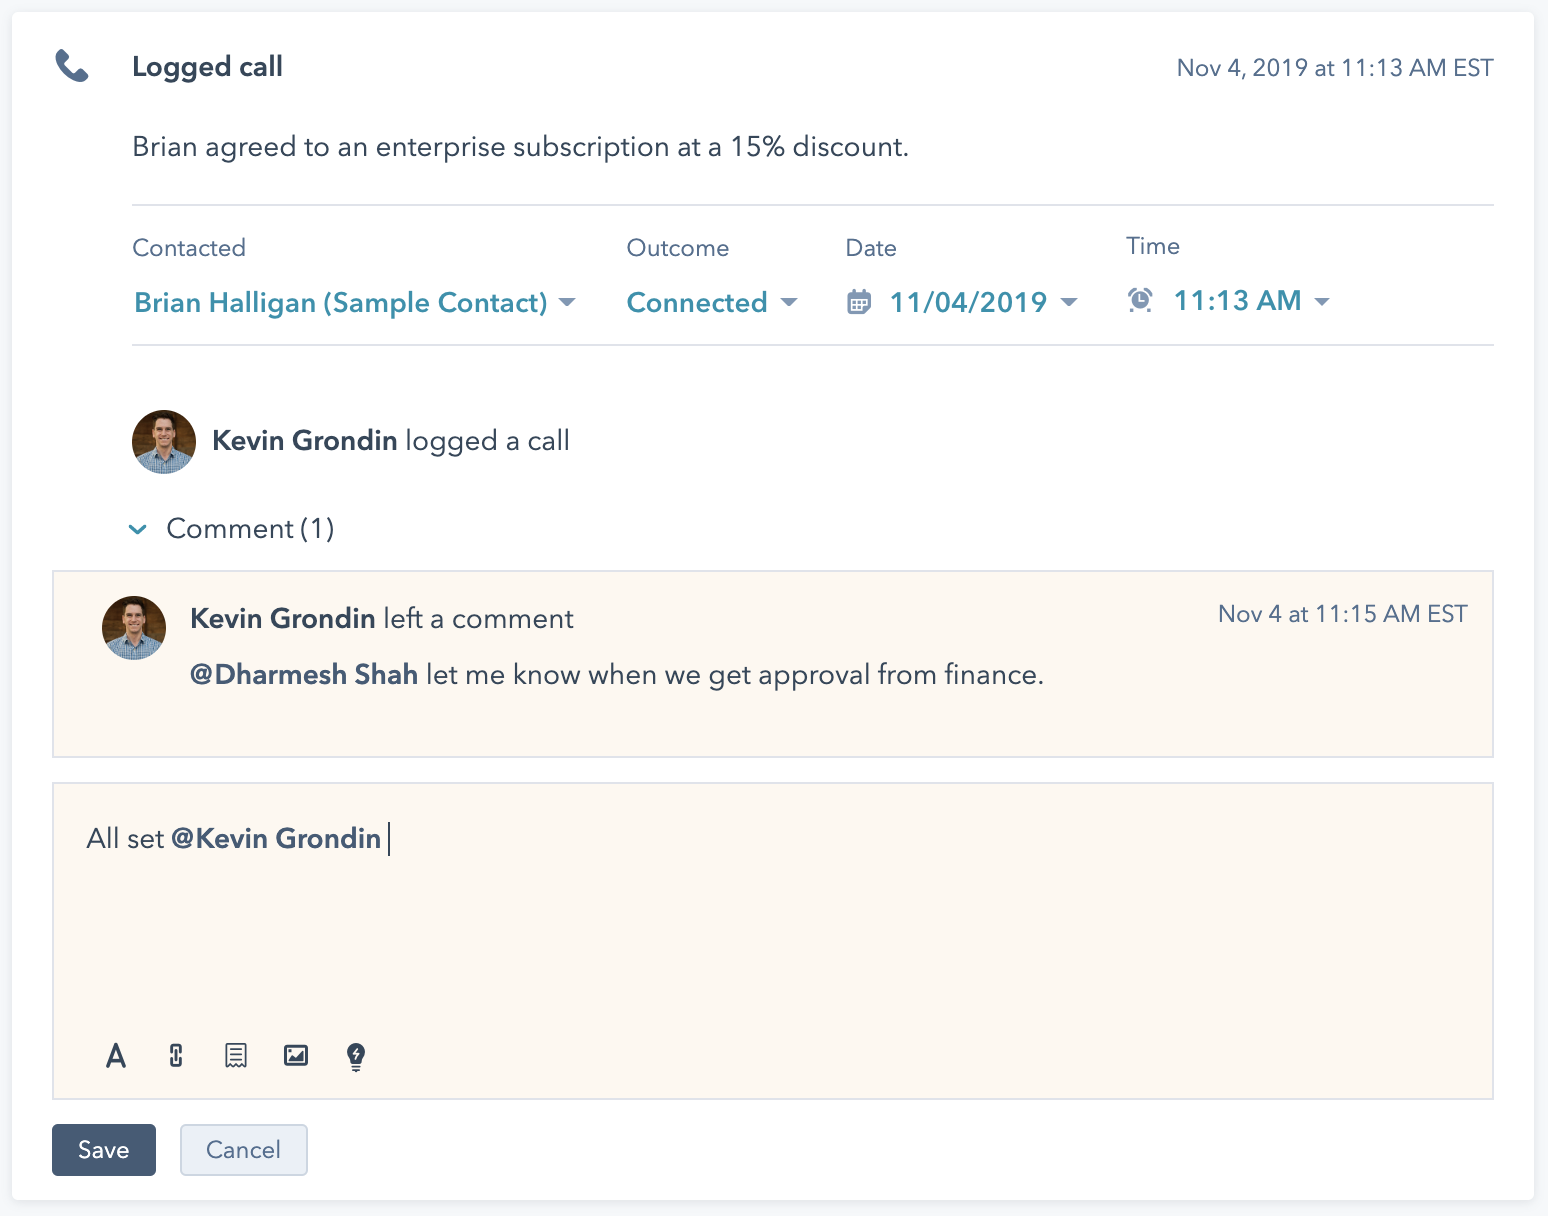Insert a snippet using the snippets icon
This screenshot has width=1548, height=1216.
click(x=236, y=1055)
